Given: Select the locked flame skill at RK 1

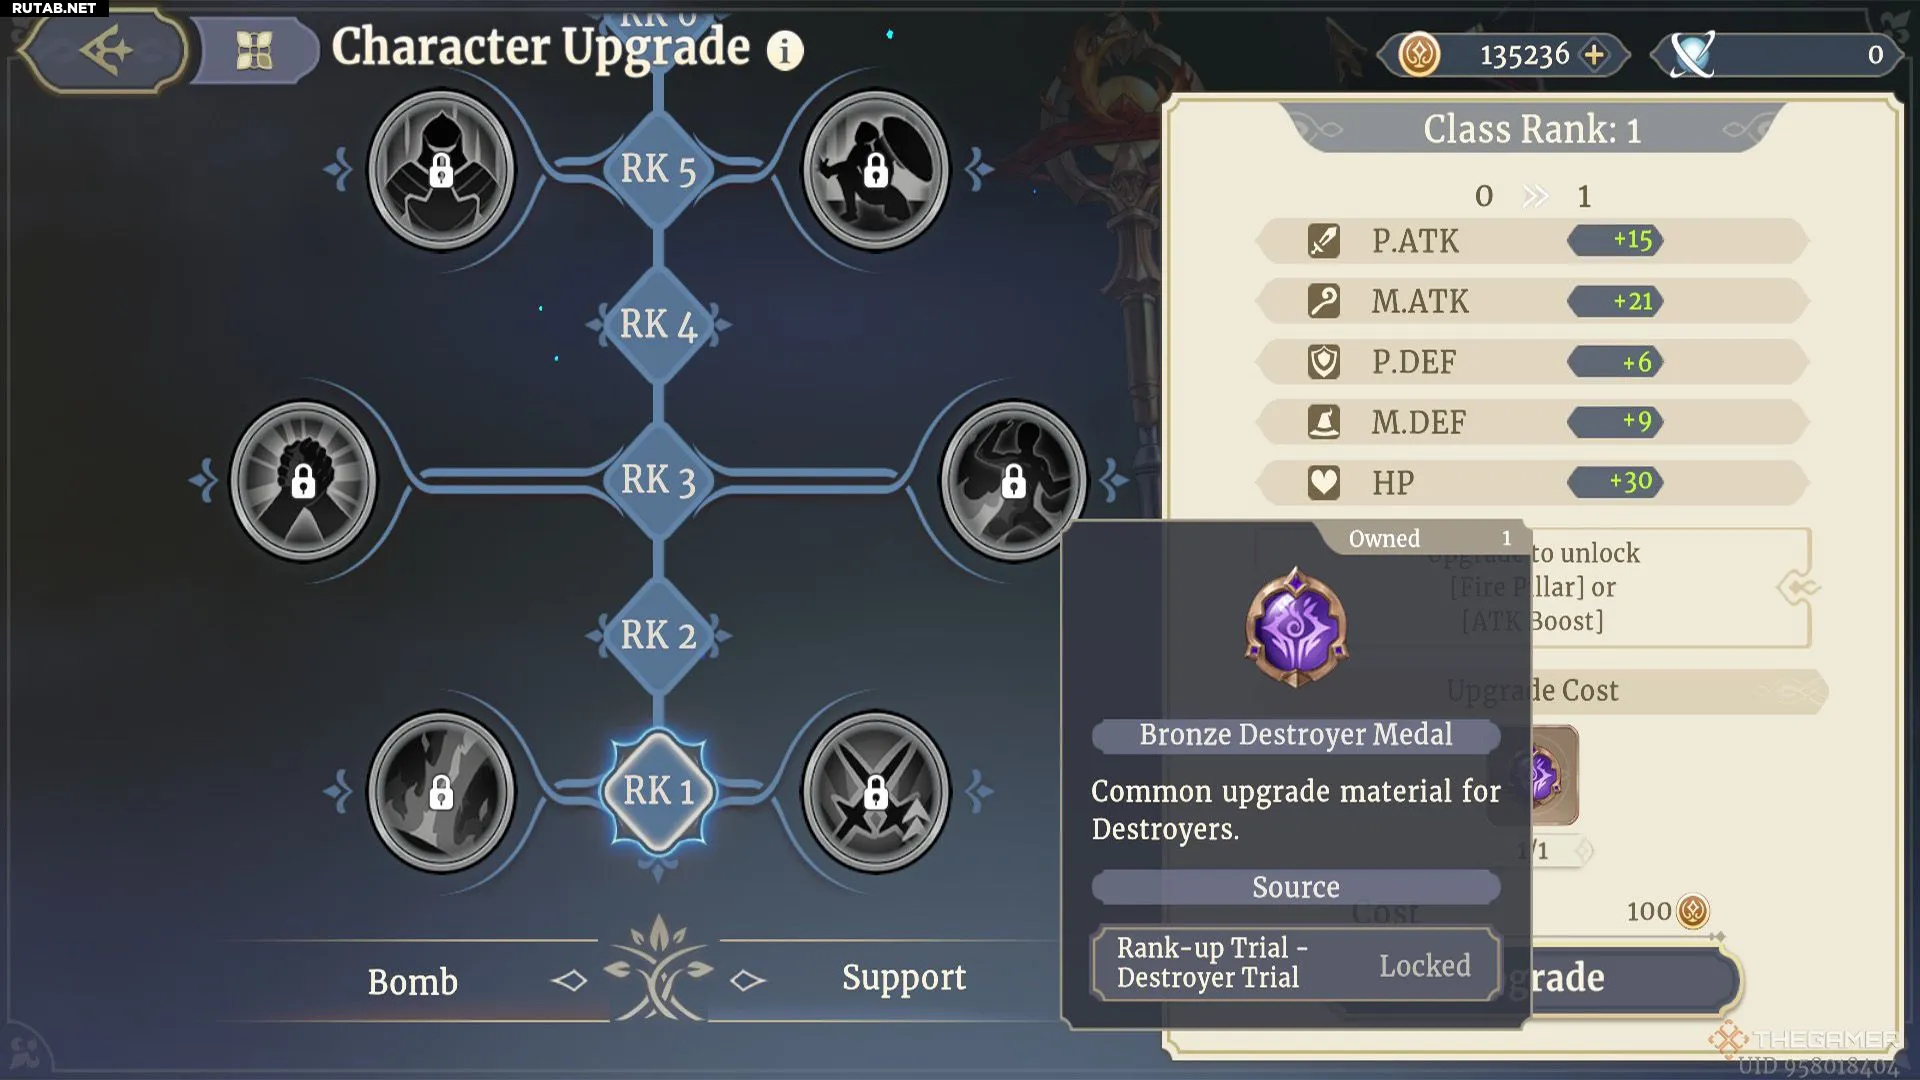Looking at the screenshot, I should coord(441,792).
